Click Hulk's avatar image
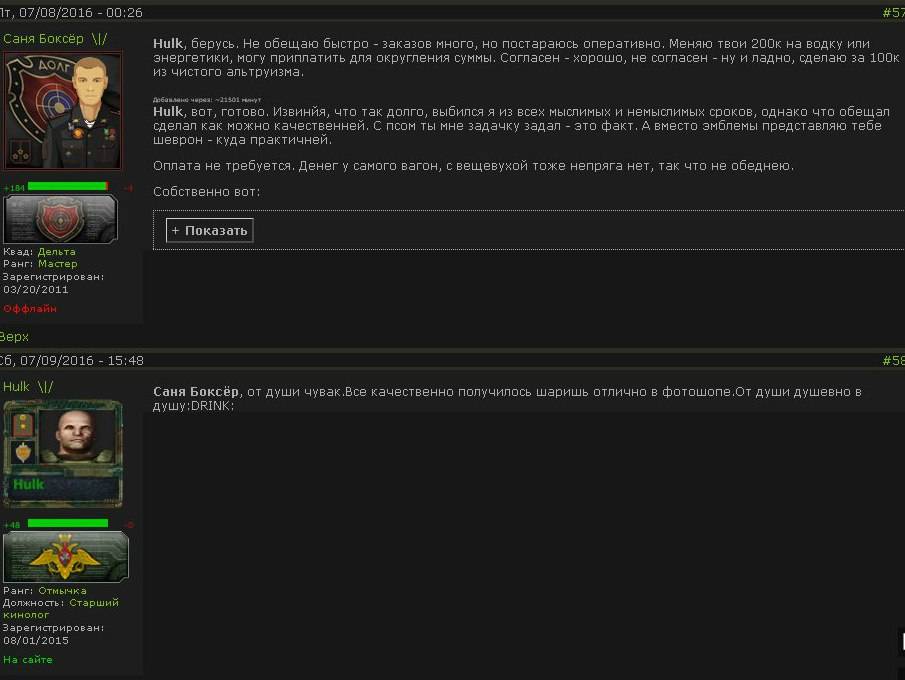Image resolution: width=905 pixels, height=680 pixels. pyautogui.click(x=63, y=454)
